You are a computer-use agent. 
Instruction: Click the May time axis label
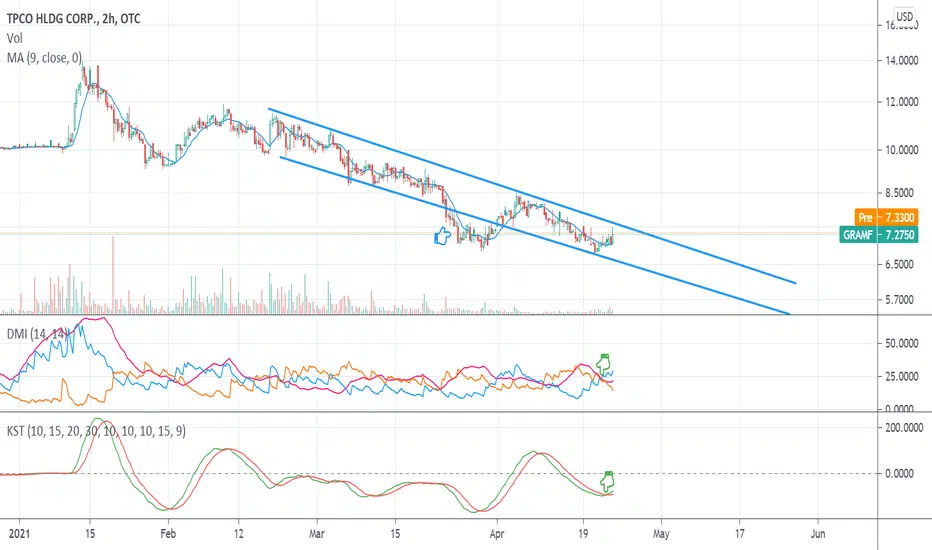point(661,533)
